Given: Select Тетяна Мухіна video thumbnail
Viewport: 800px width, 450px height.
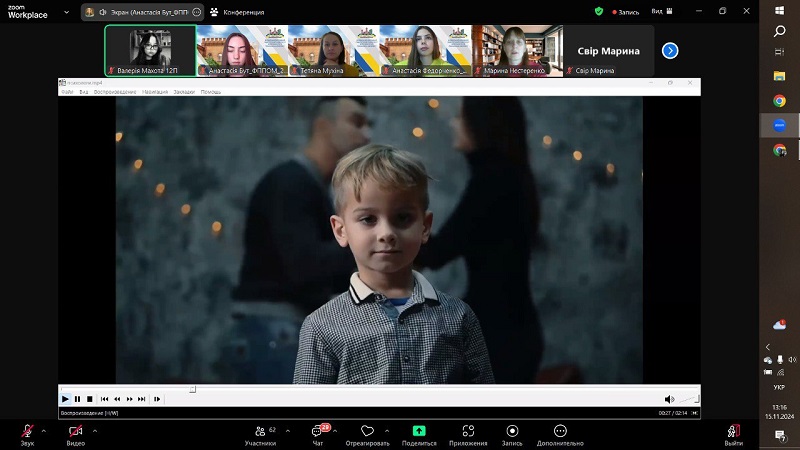Looking at the screenshot, I should click(x=334, y=51).
